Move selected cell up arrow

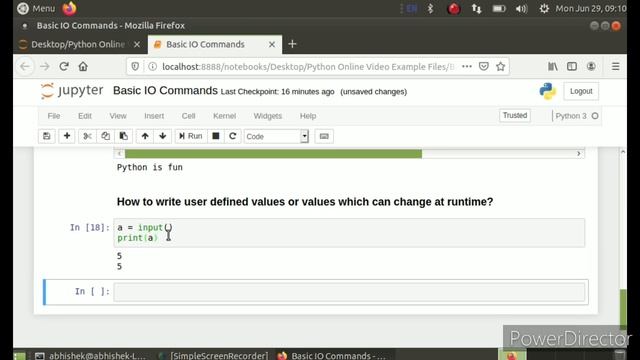click(145, 136)
